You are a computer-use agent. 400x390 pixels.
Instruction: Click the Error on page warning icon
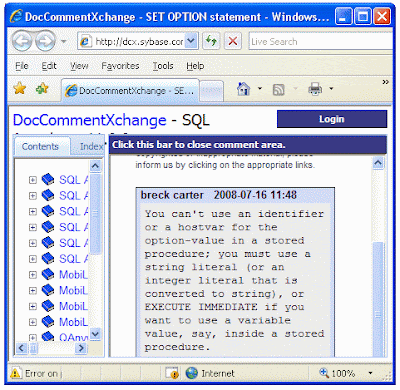[x=15, y=373]
